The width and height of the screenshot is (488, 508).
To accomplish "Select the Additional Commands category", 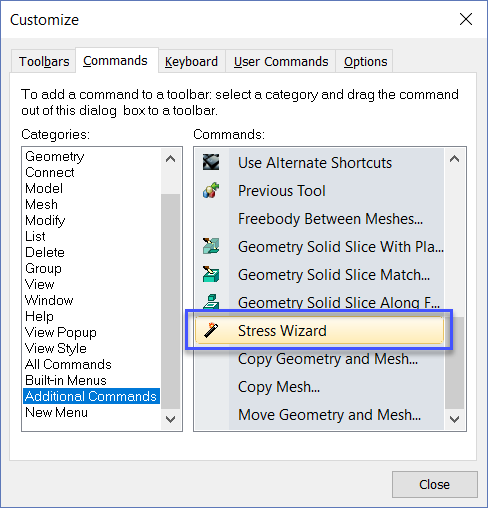I will (91, 396).
